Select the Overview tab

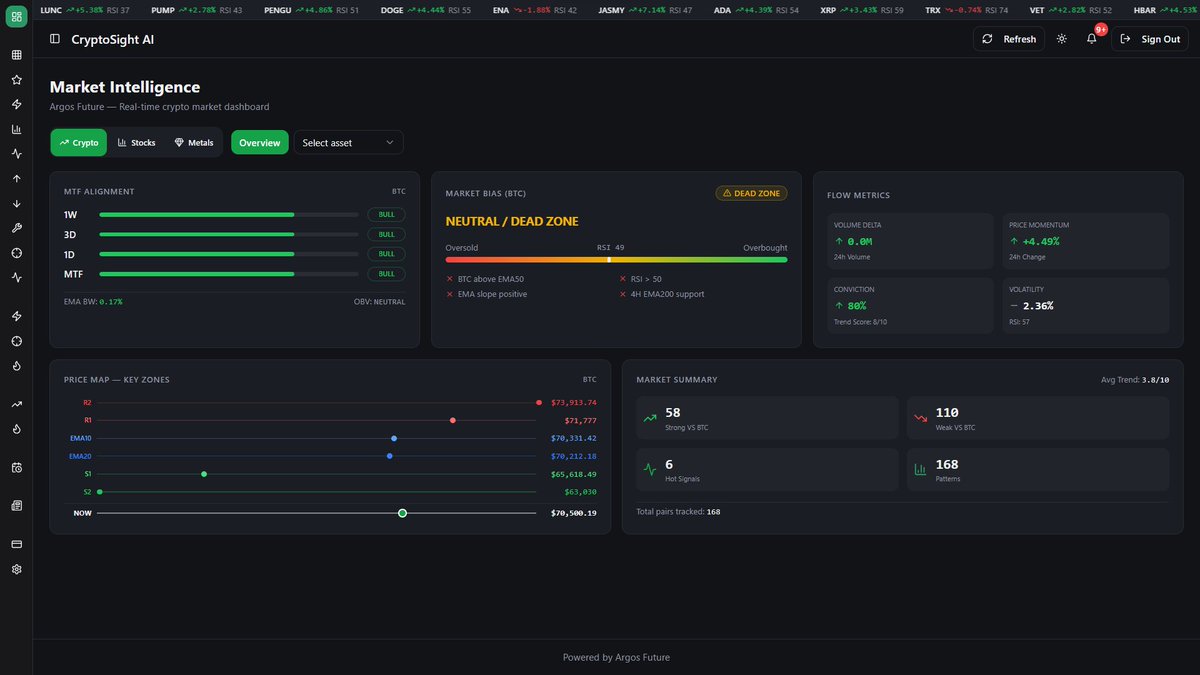pos(260,143)
